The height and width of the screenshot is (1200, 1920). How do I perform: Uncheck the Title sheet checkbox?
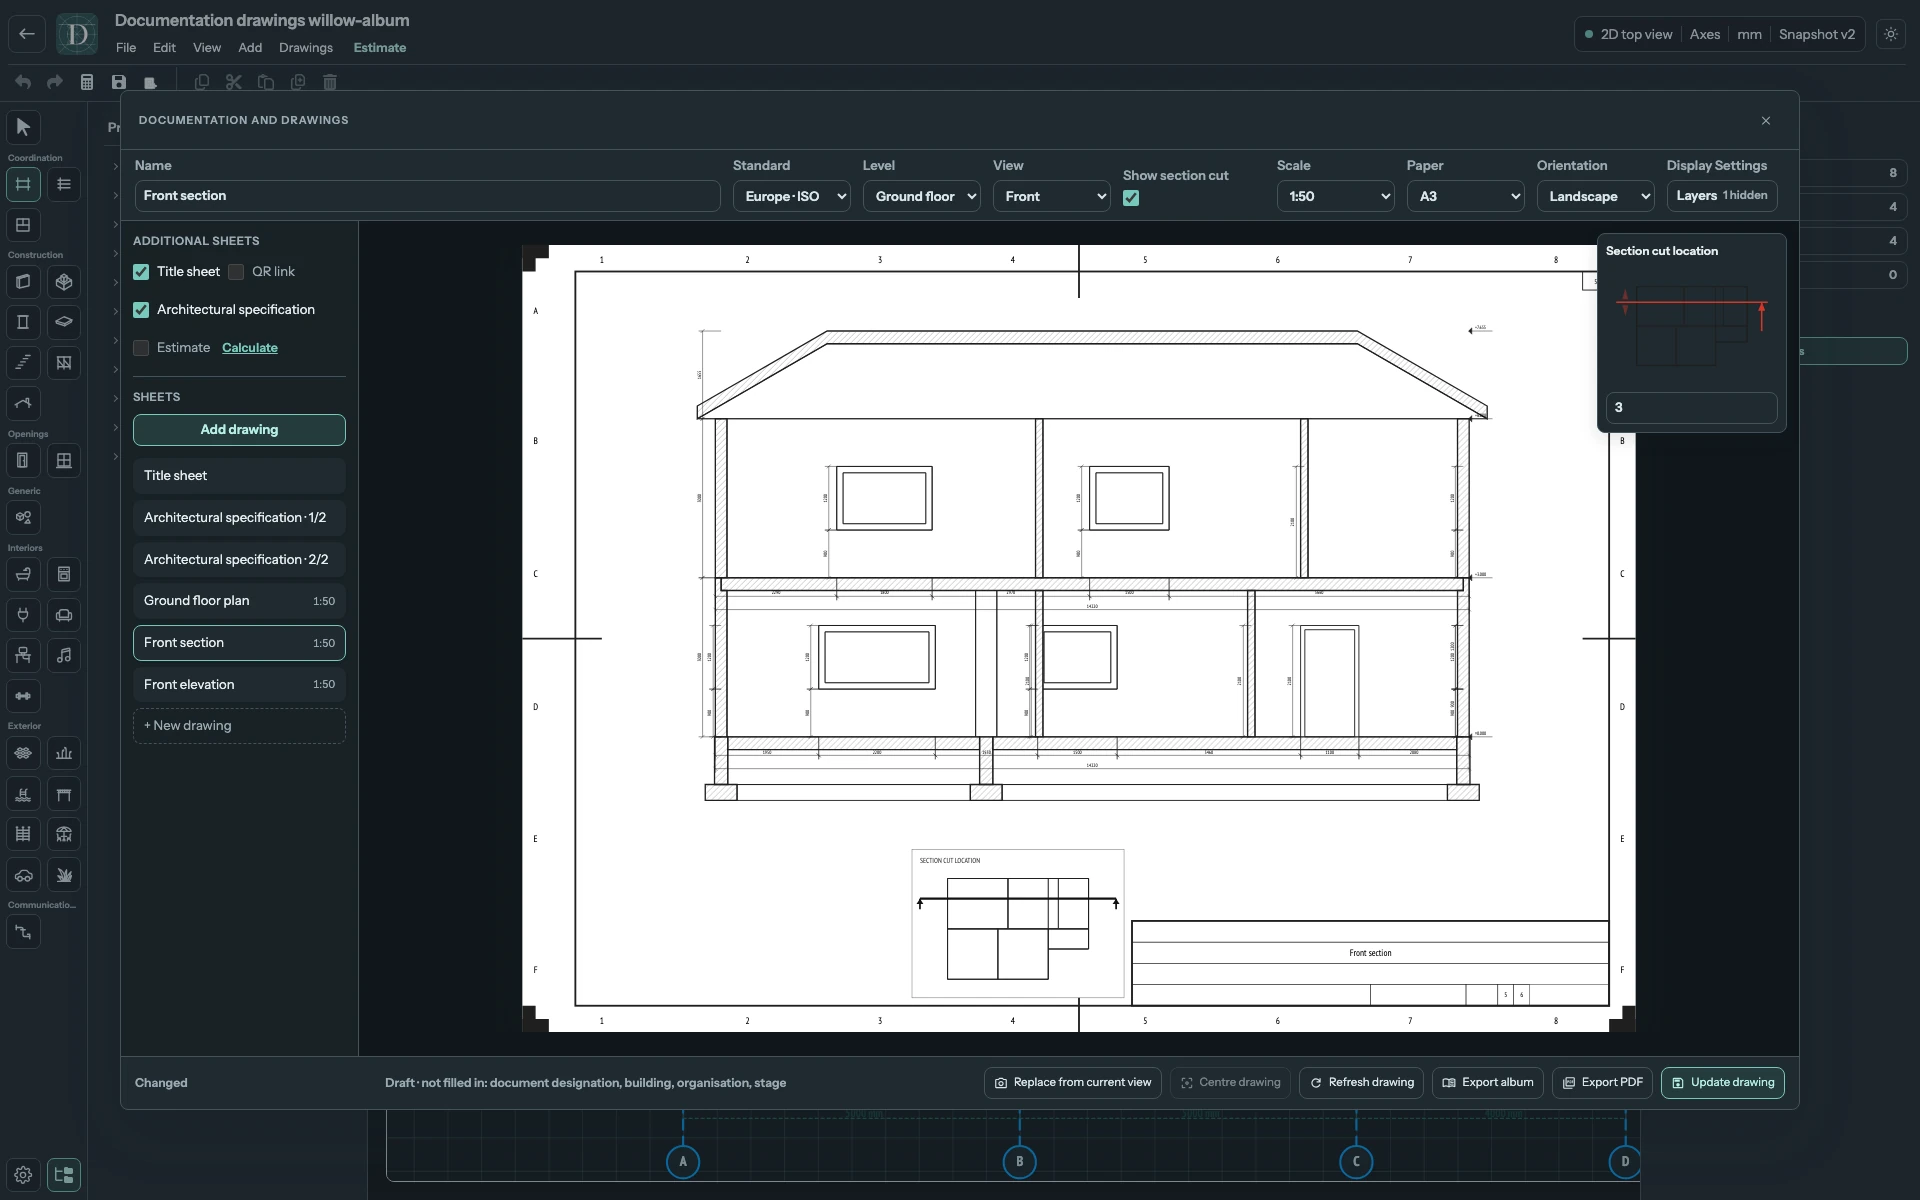pos(141,272)
